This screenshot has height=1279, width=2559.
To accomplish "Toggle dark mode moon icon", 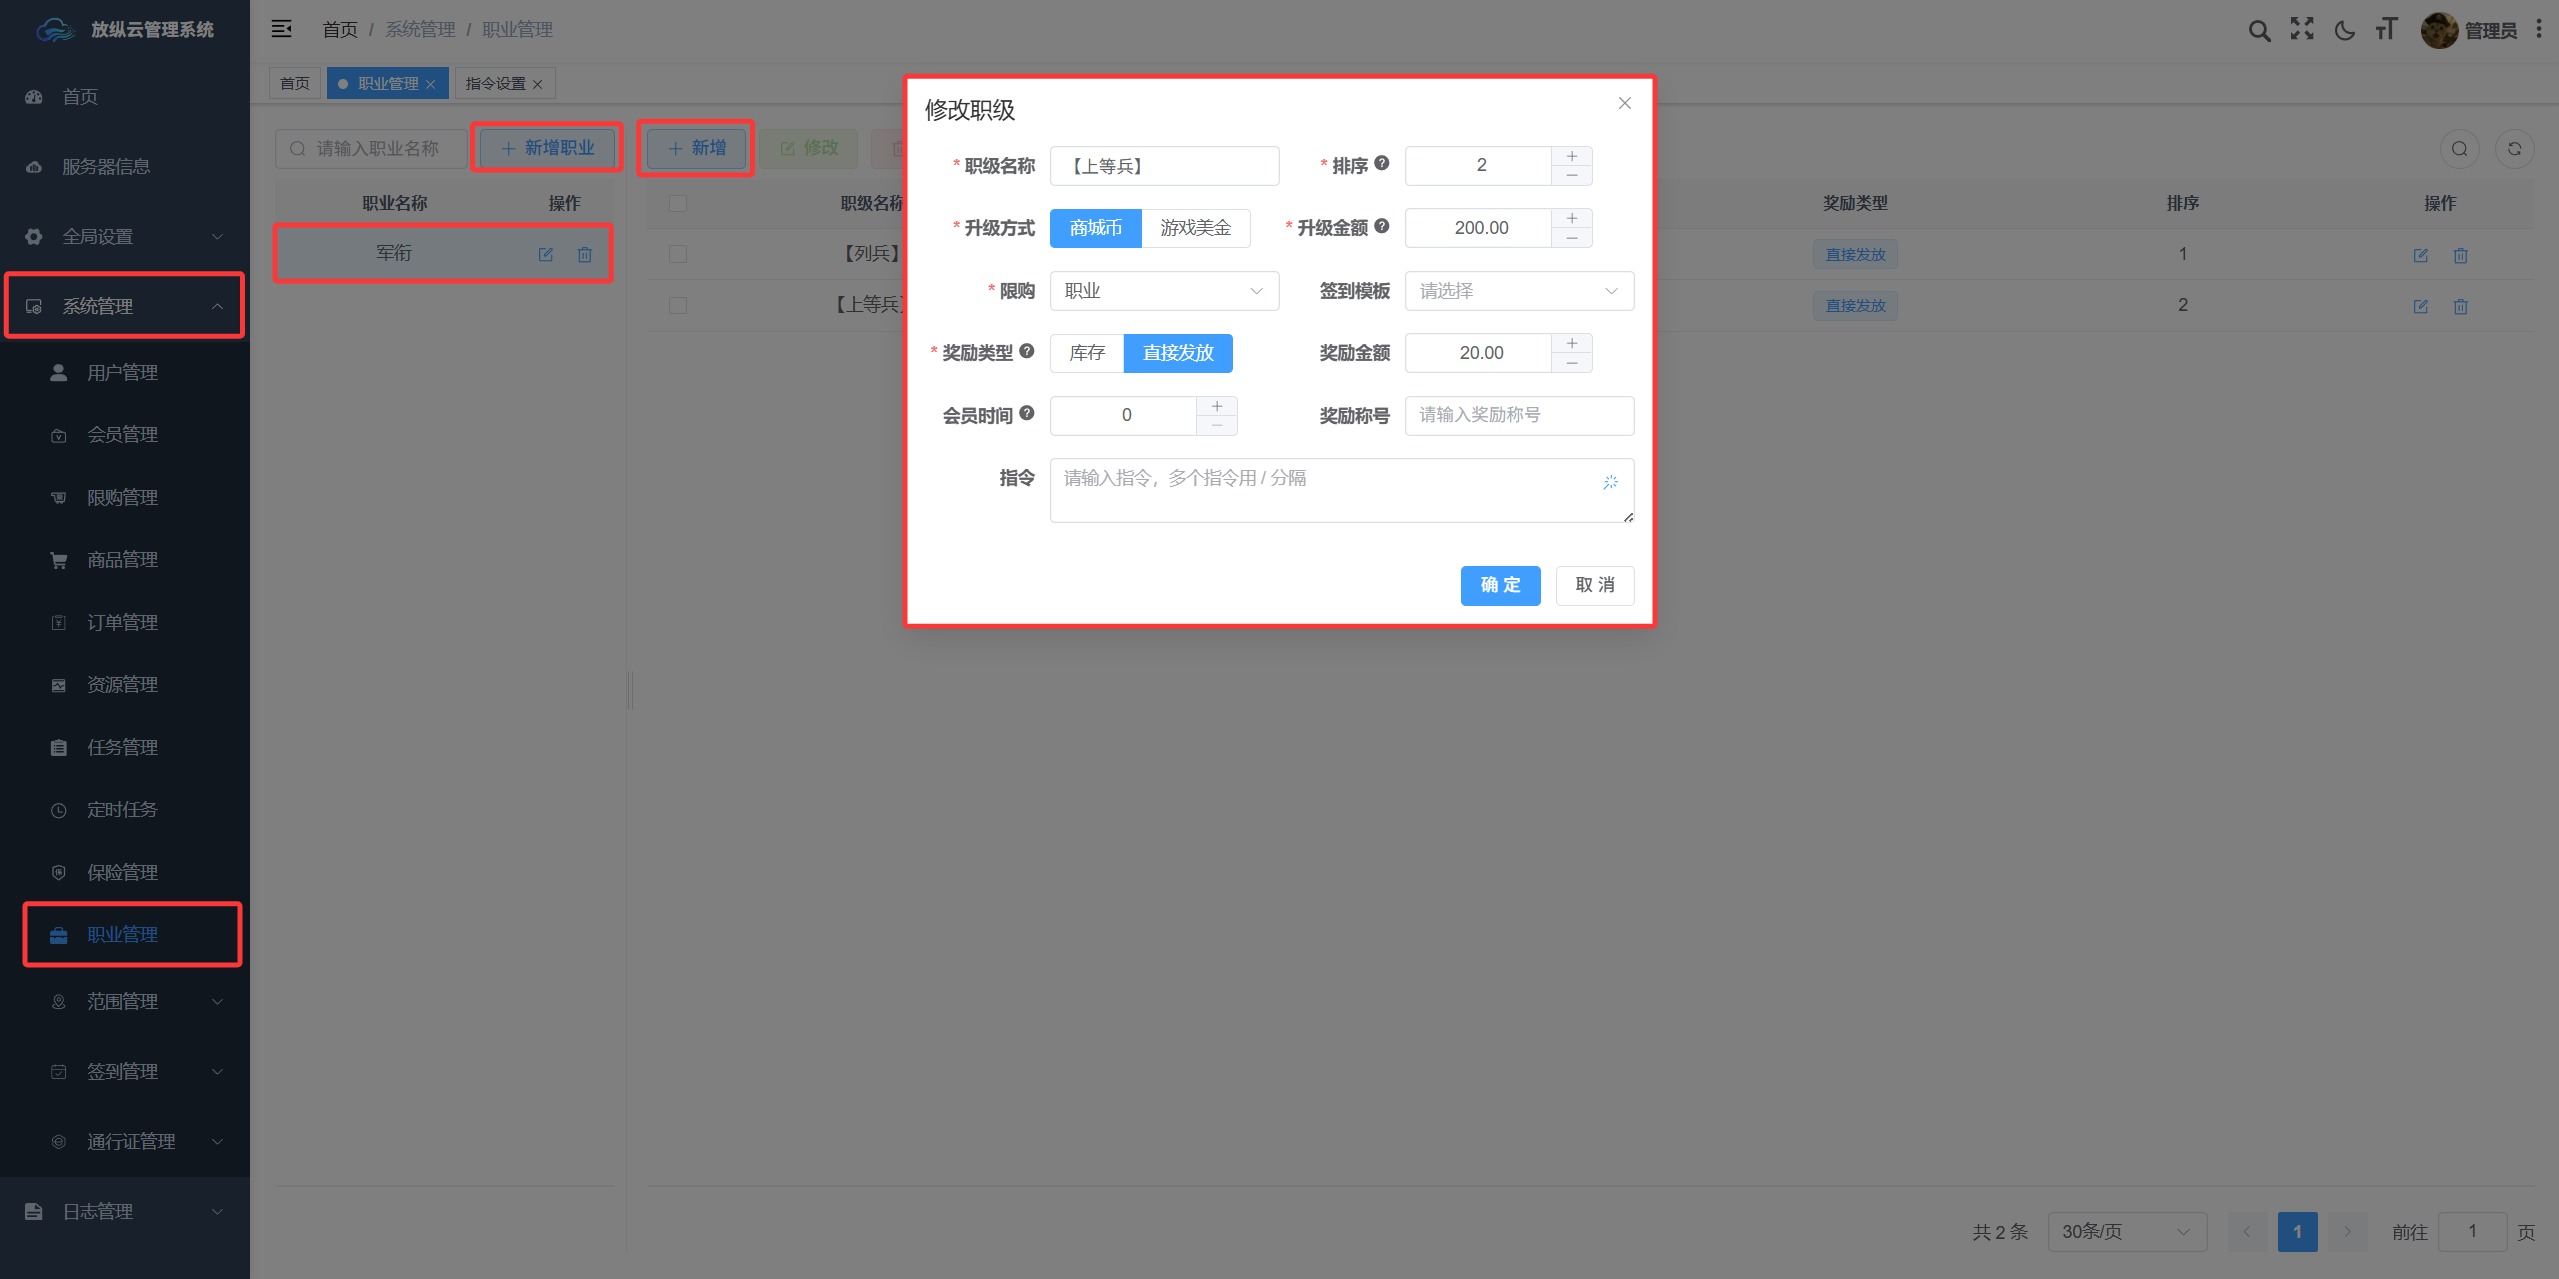I will [x=2344, y=30].
